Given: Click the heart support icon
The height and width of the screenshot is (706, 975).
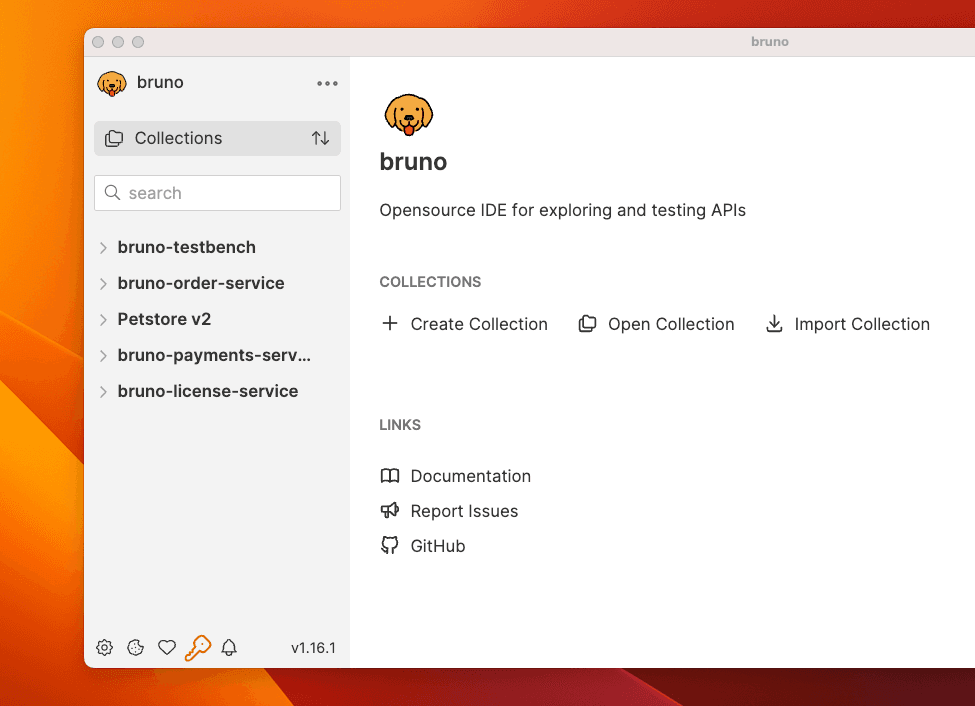Looking at the screenshot, I should point(167,648).
